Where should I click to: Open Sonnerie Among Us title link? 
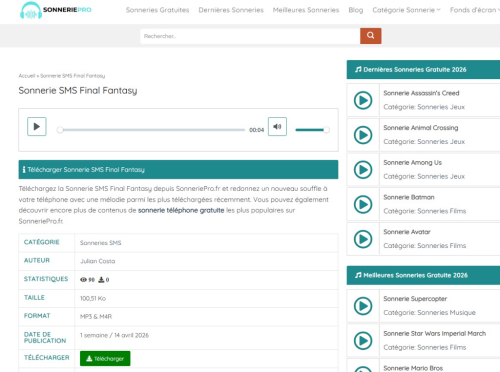tap(412, 162)
